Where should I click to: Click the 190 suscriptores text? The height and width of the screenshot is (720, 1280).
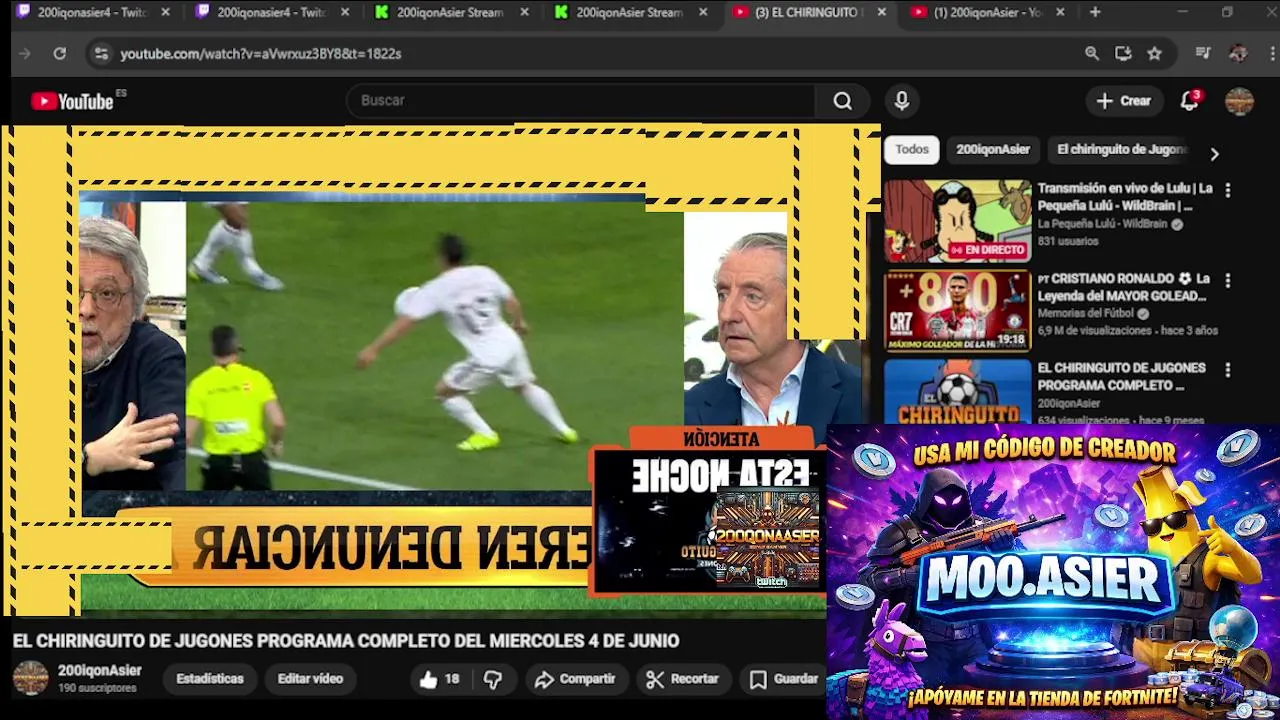tap(97, 689)
